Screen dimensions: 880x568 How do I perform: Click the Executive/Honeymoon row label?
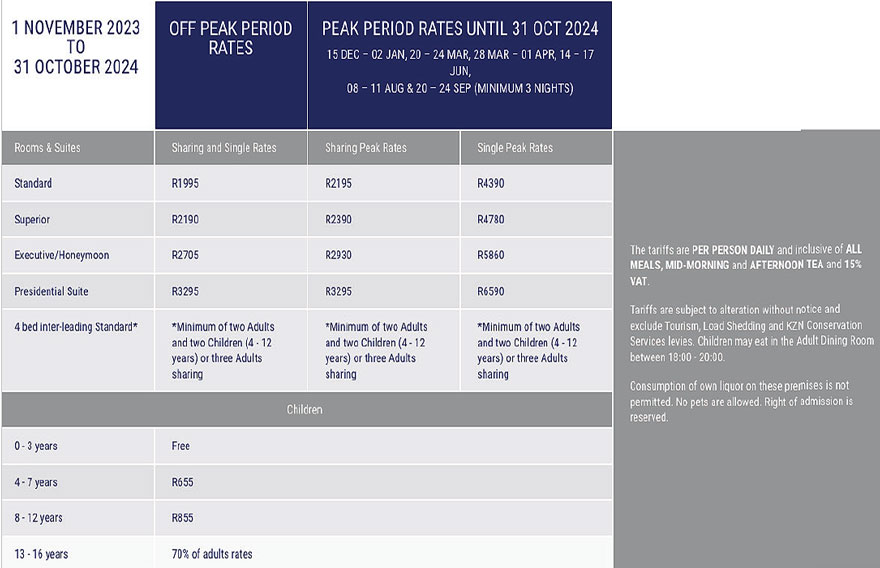(x=61, y=256)
